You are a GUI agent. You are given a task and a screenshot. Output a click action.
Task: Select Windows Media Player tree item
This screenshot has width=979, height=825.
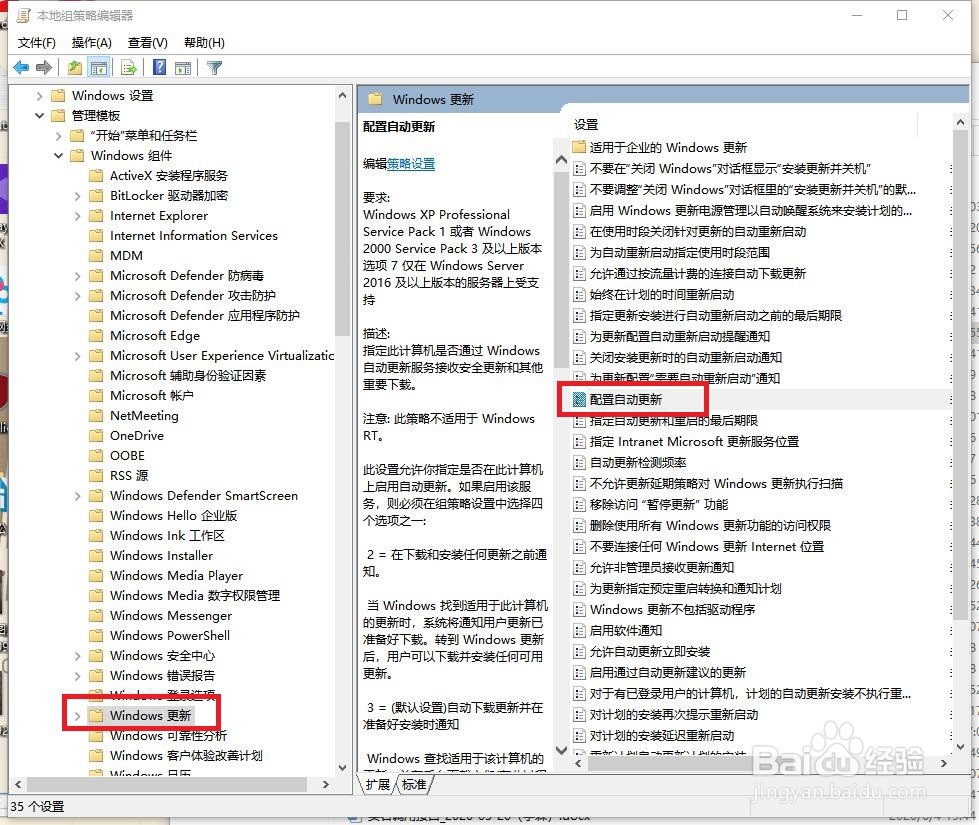(177, 575)
